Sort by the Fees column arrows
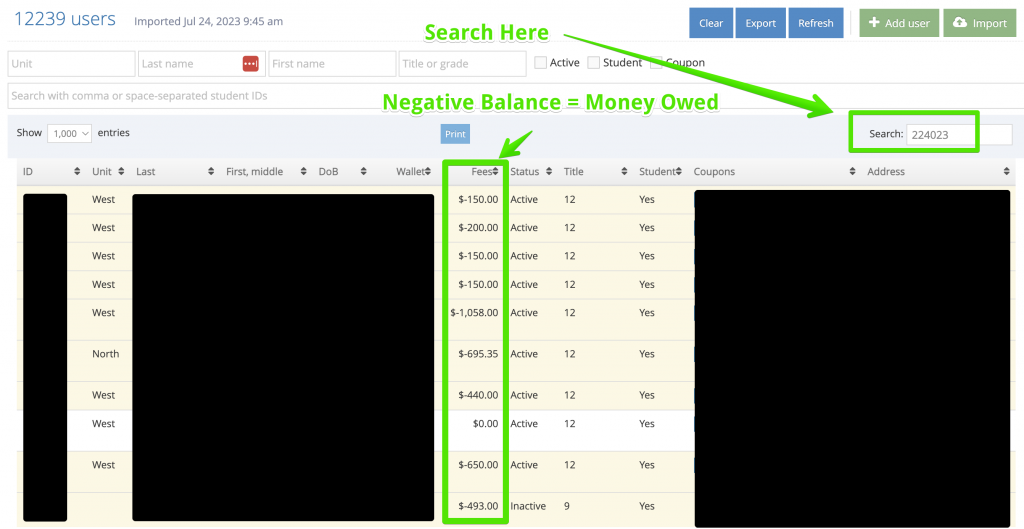The width and height of the screenshot is (1024, 529). pos(496,172)
